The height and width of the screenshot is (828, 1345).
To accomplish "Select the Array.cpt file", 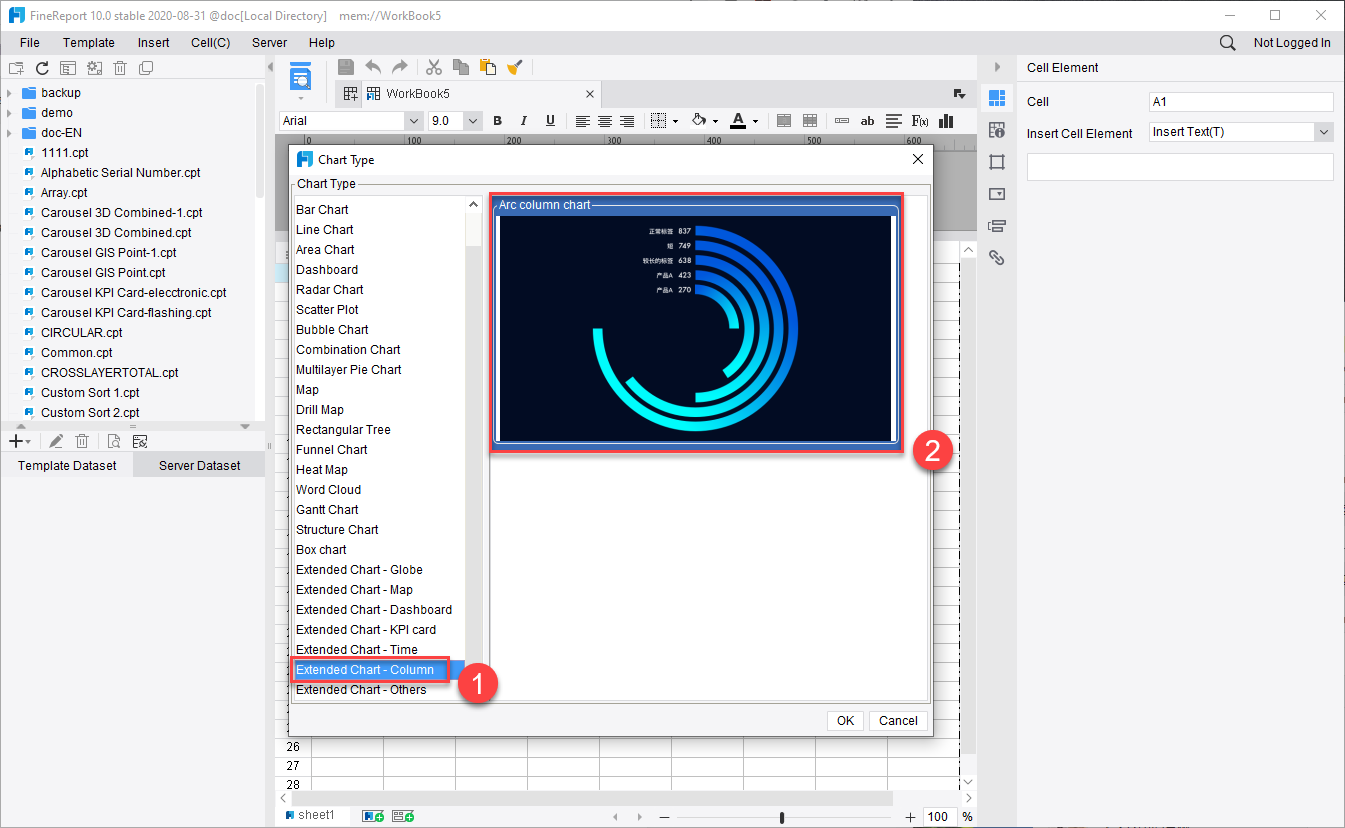I will (x=64, y=193).
